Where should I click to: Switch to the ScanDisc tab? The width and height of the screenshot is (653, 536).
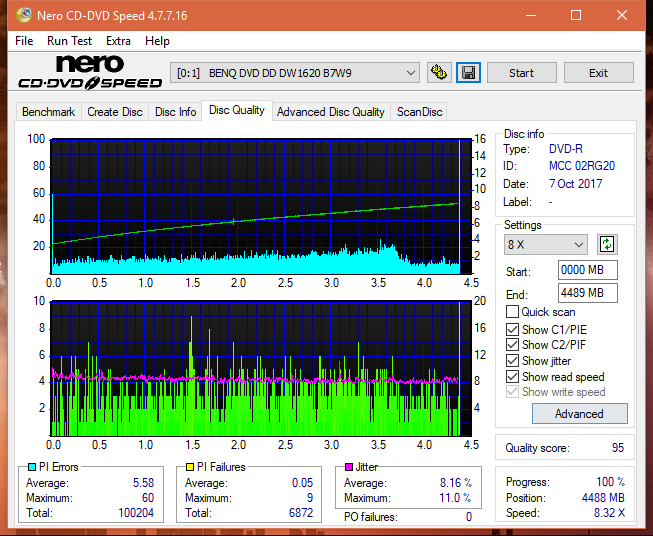tap(419, 112)
